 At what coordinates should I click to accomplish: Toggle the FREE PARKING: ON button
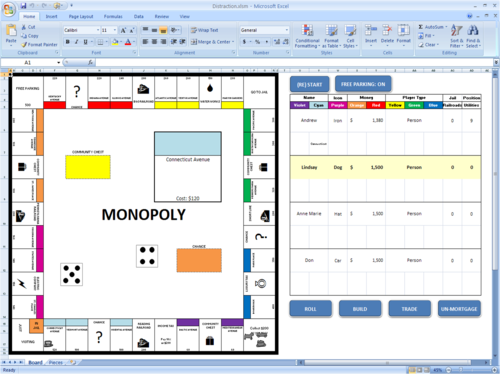pos(363,84)
